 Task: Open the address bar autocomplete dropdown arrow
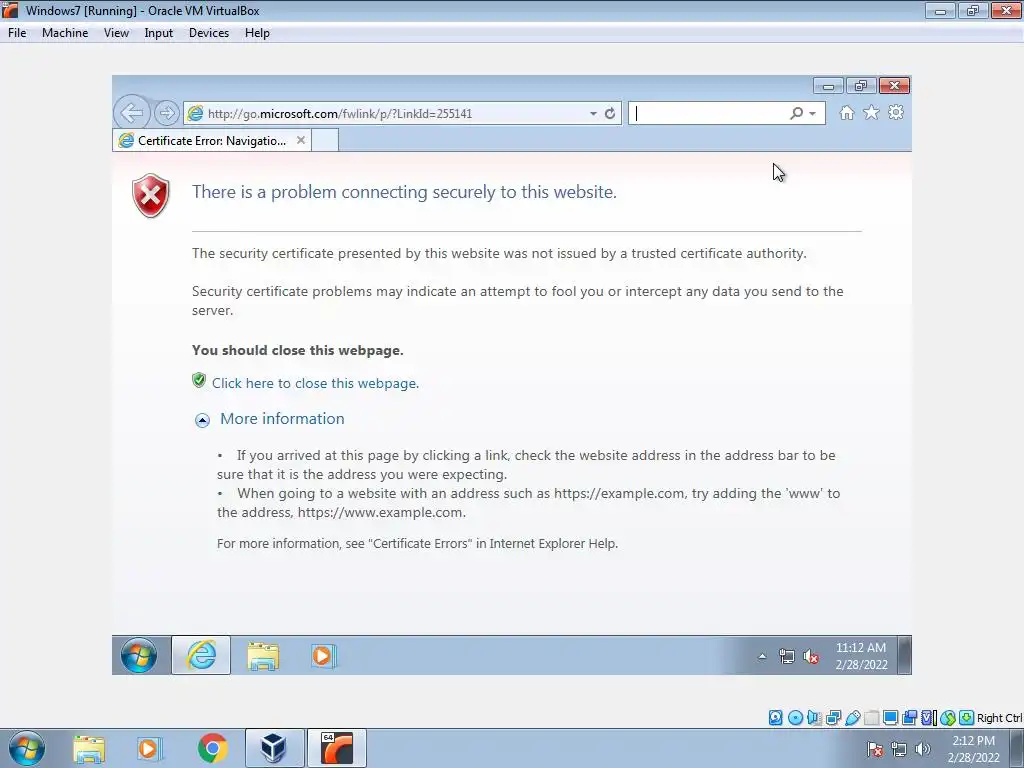[593, 113]
